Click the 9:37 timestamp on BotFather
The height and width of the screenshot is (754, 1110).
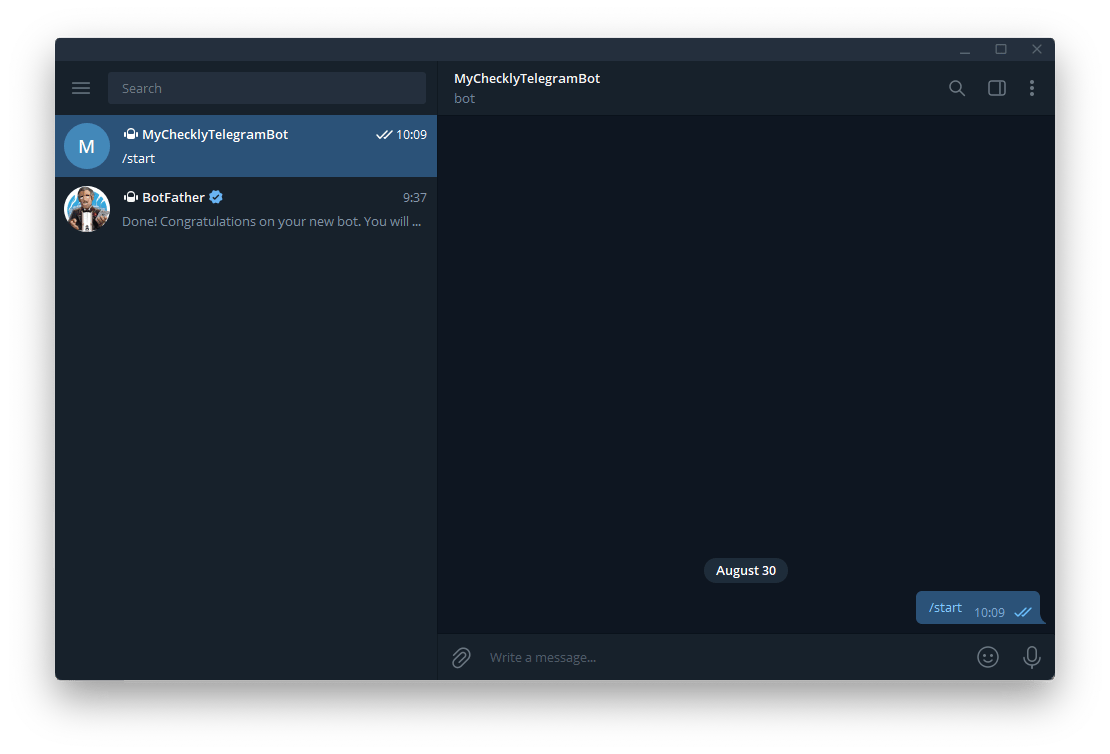pyautogui.click(x=415, y=198)
